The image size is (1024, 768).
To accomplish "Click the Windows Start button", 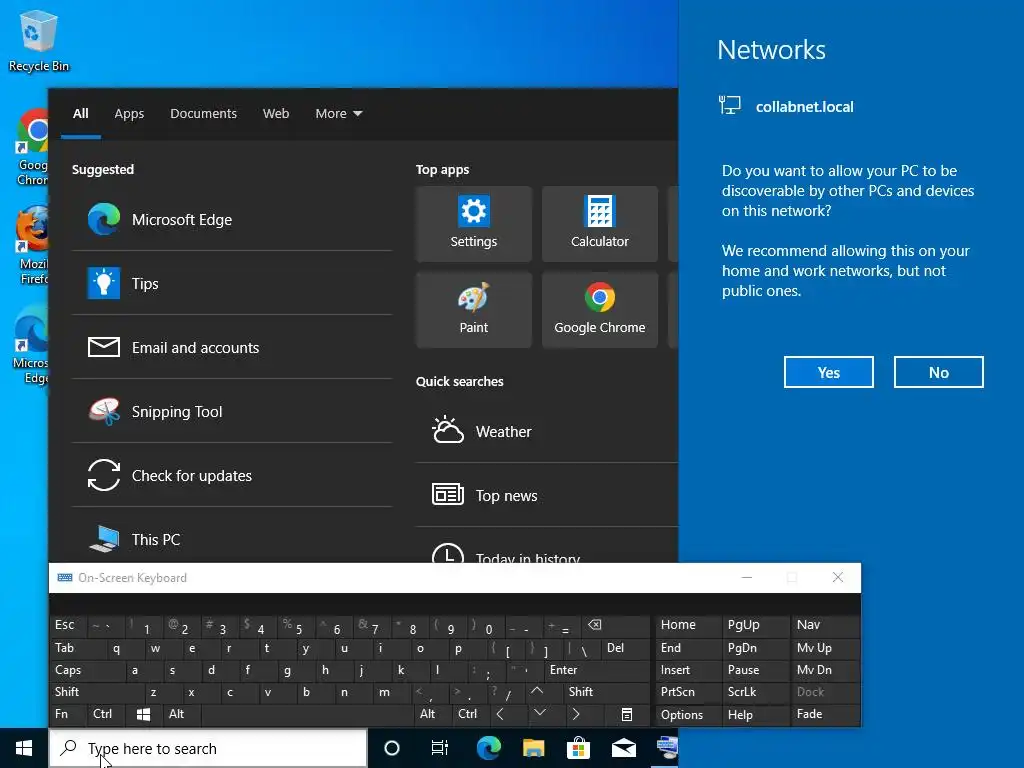I will point(24,748).
